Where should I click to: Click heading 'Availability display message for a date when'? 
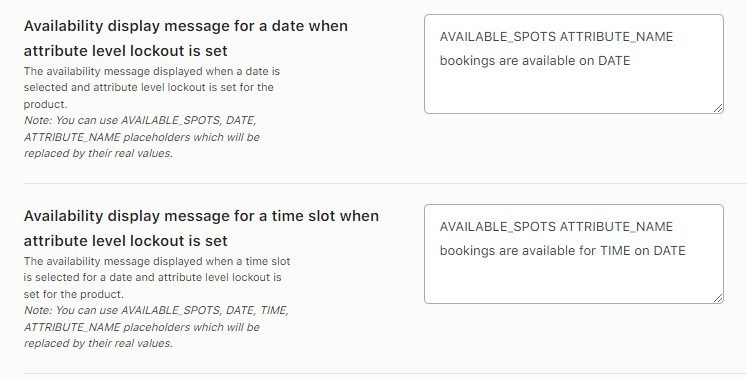coord(186,26)
